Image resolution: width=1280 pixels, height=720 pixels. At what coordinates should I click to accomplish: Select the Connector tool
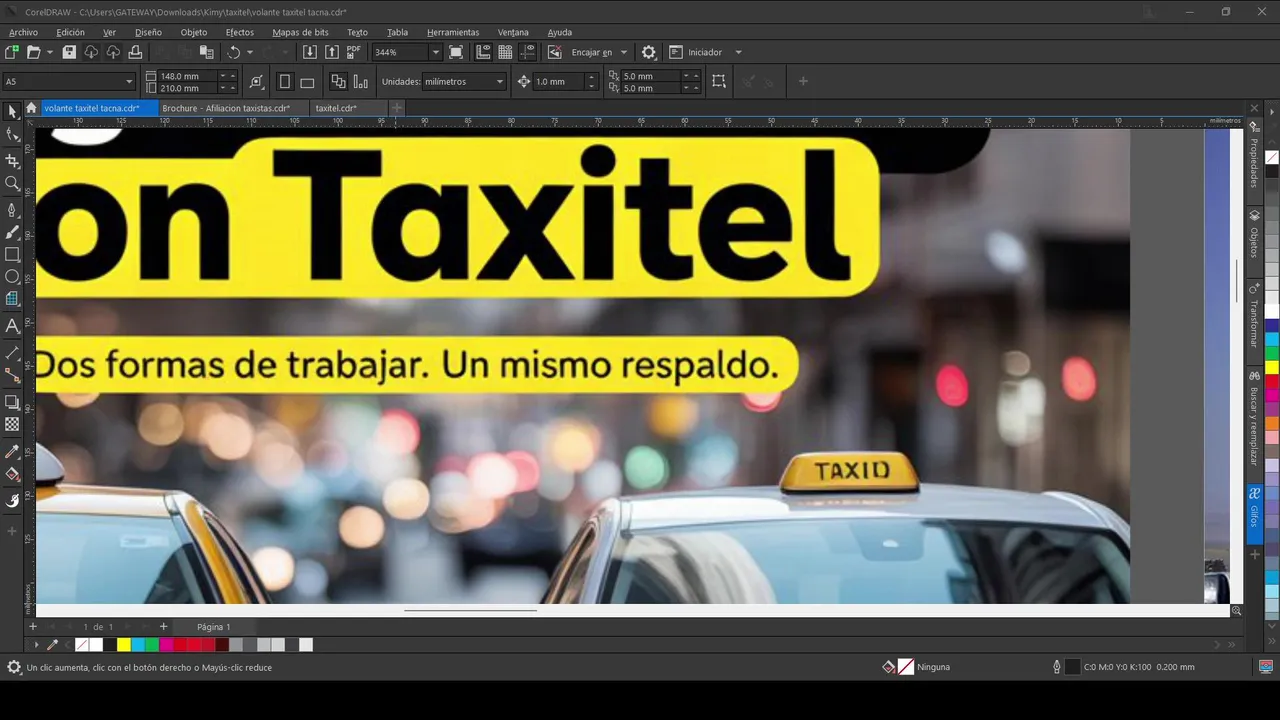point(12,375)
